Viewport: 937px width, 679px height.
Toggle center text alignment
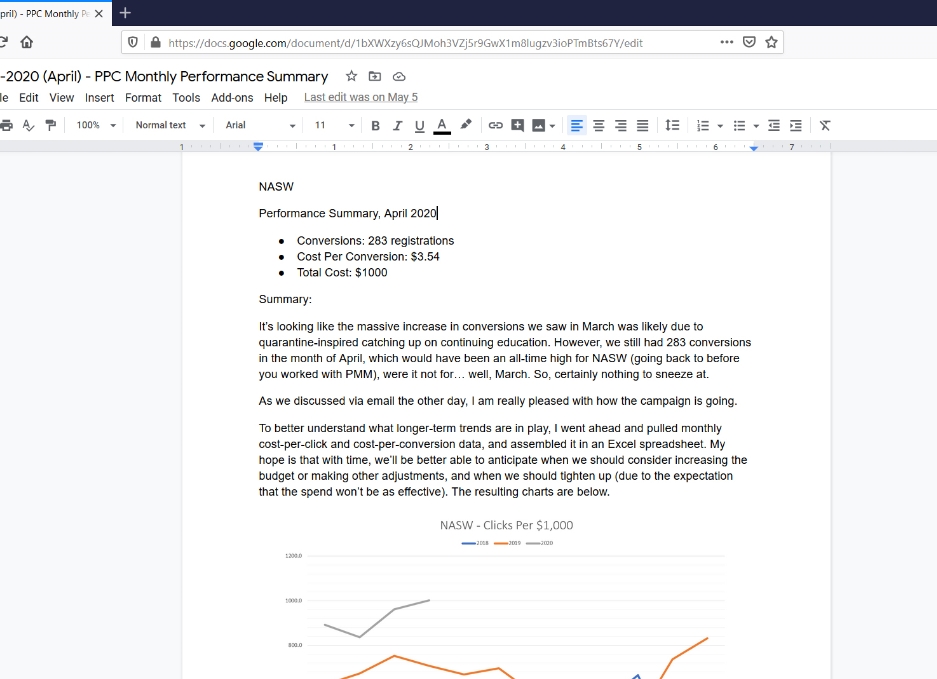[598, 125]
